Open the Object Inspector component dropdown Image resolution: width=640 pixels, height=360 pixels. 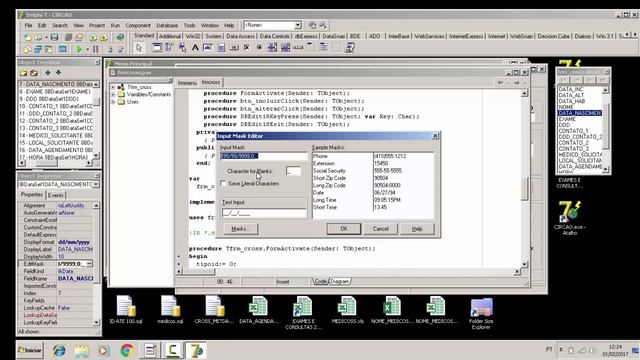pos(96,184)
